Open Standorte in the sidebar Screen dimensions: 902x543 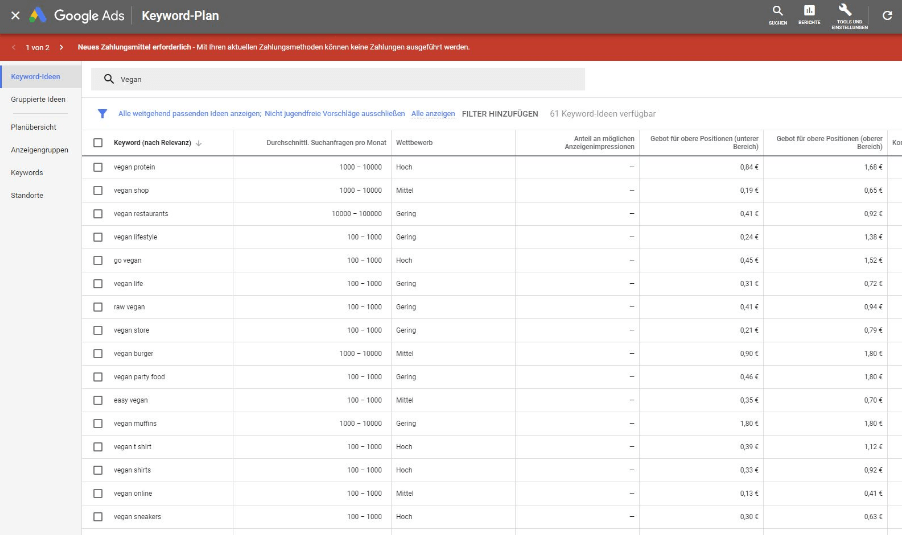click(x=26, y=196)
